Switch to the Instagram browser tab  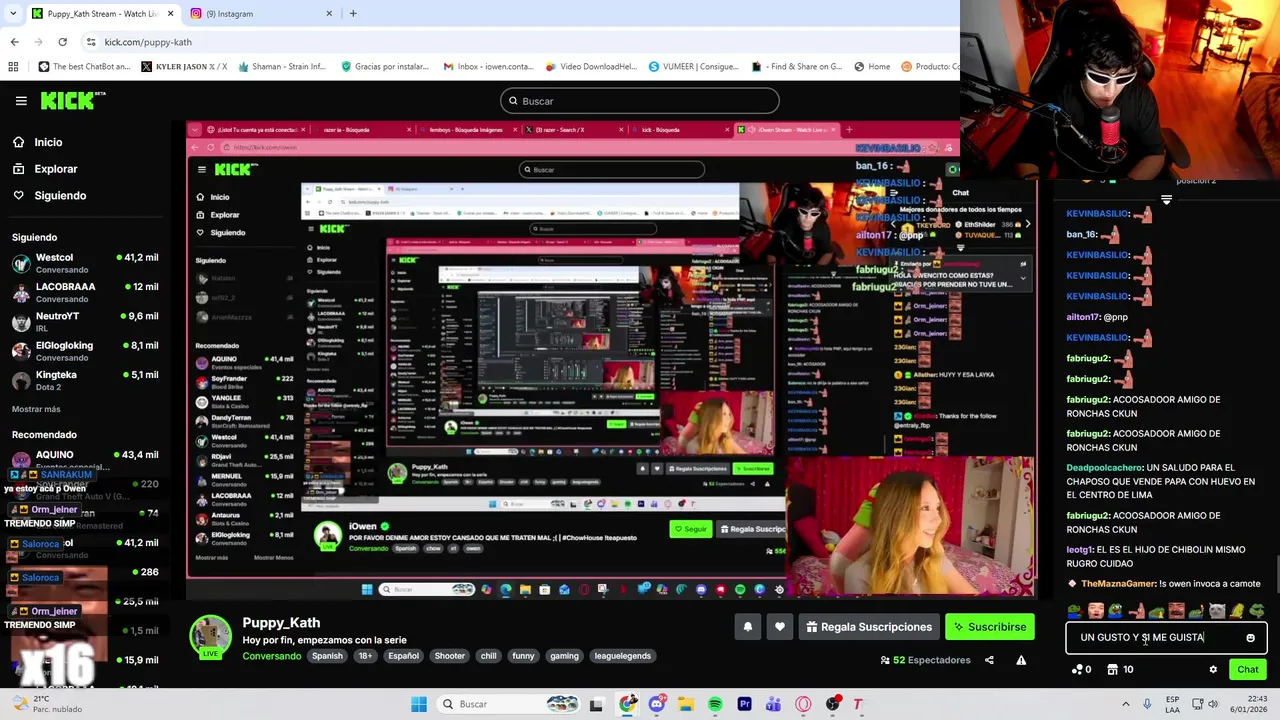tap(260, 13)
